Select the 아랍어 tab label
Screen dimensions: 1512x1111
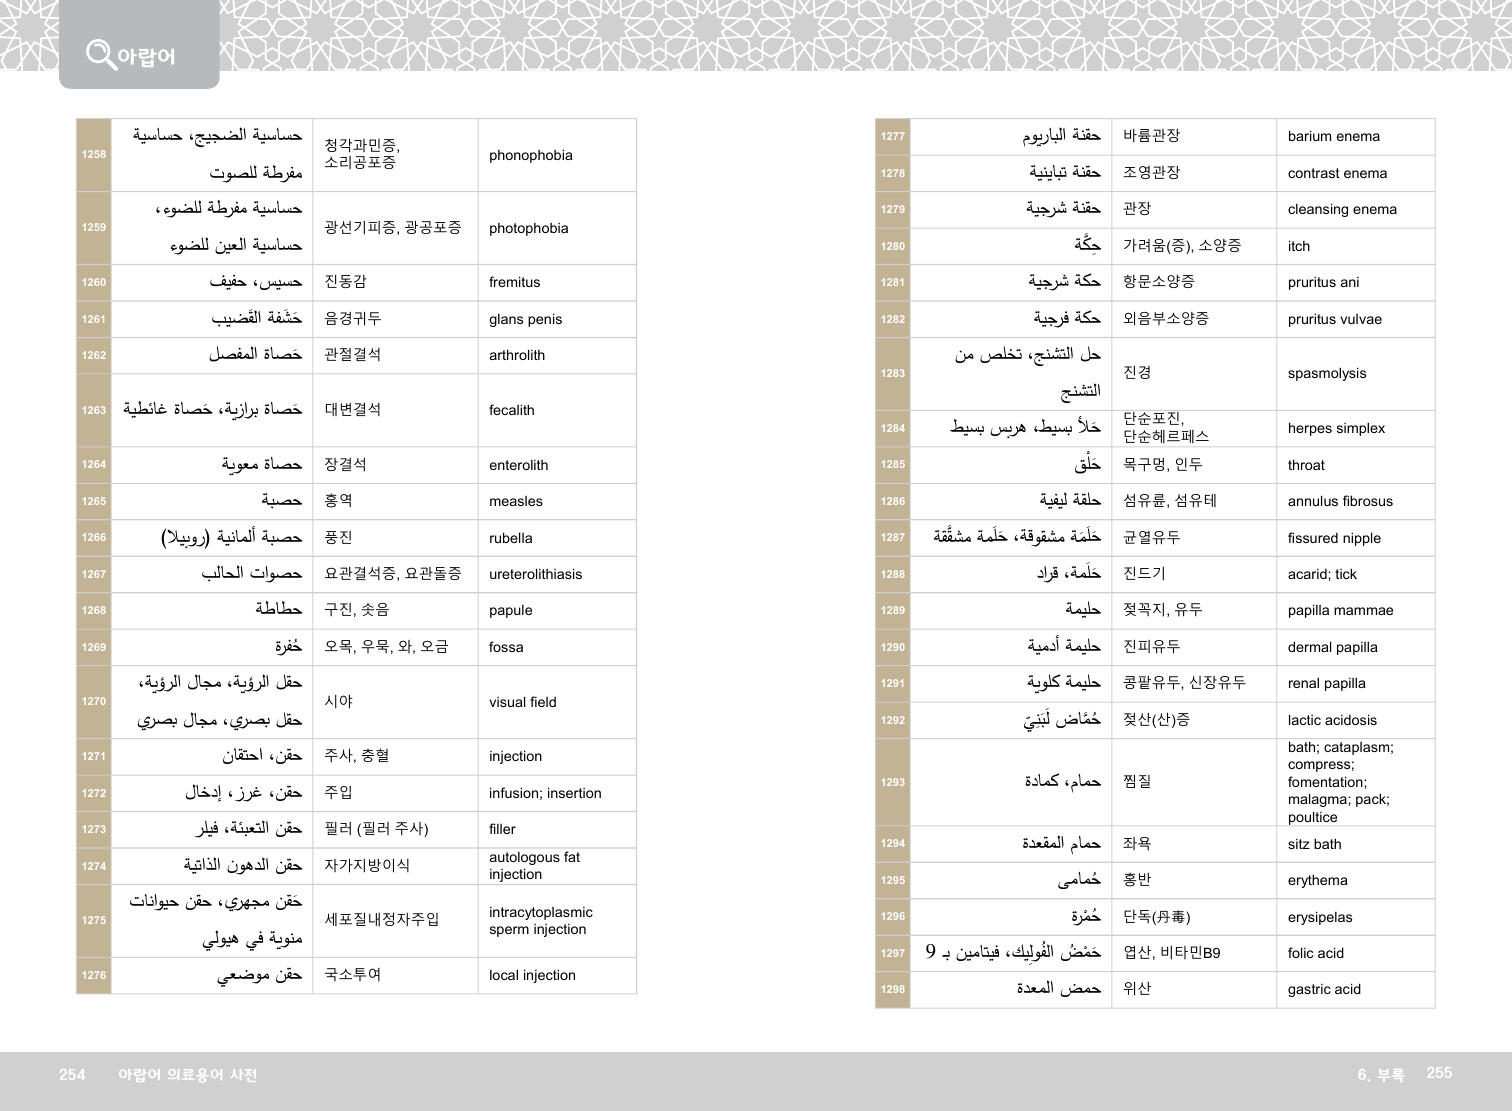click(146, 56)
